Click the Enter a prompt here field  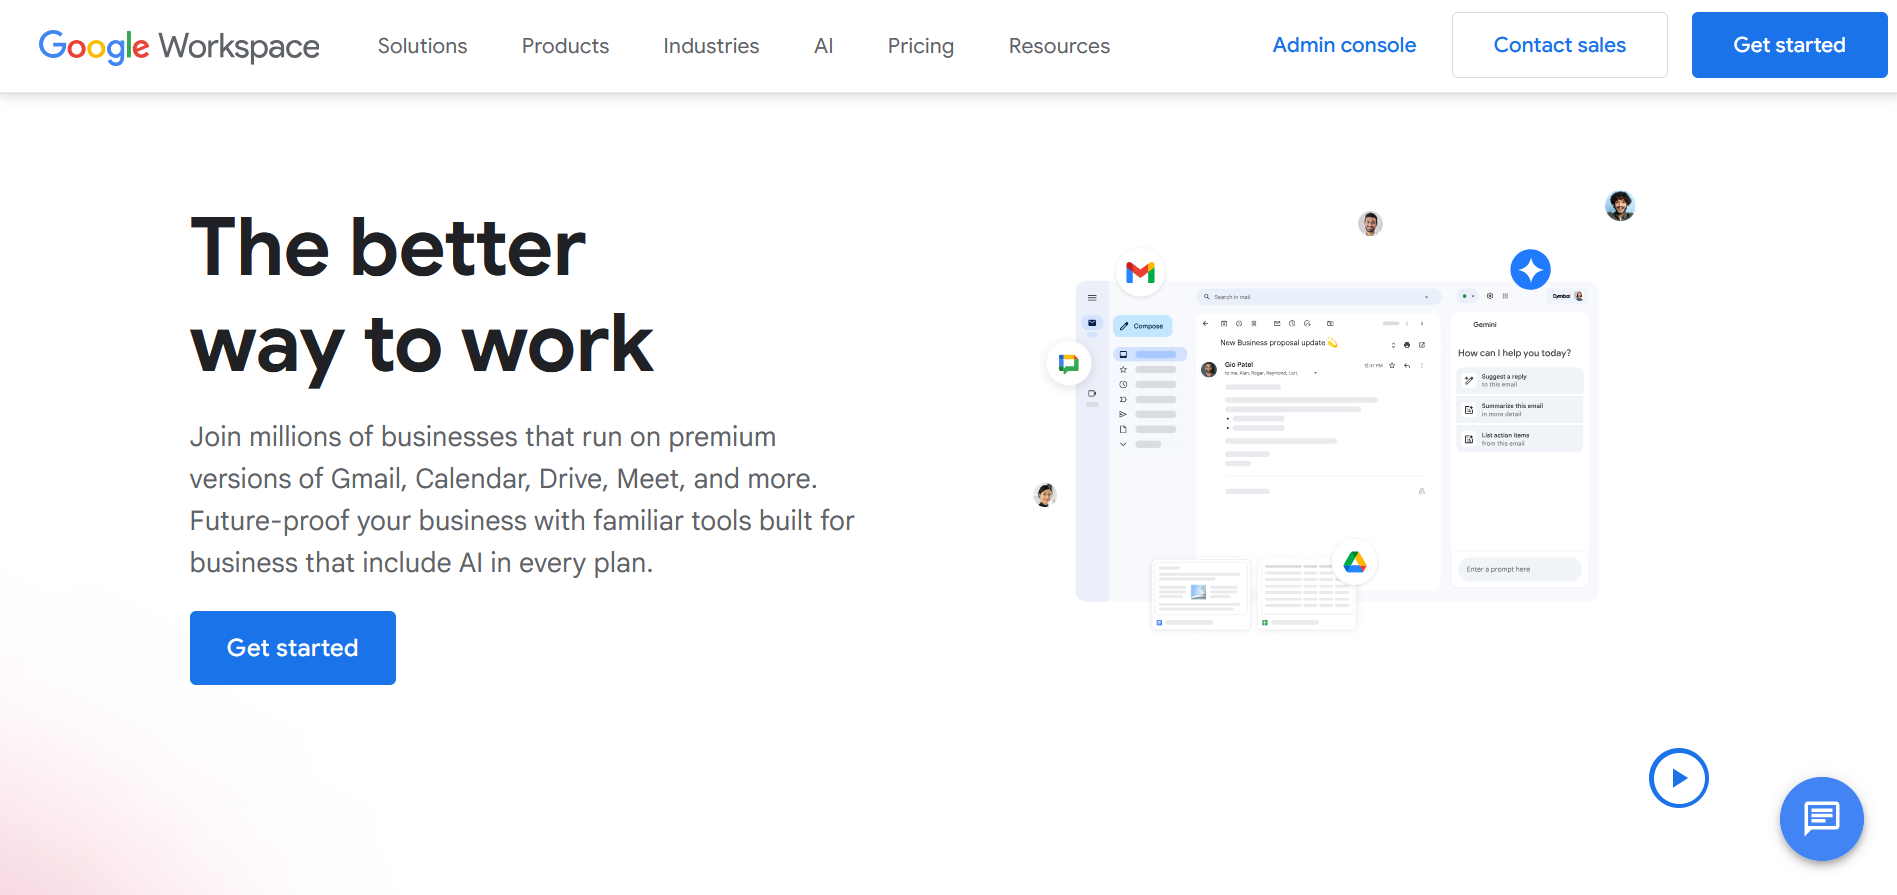(x=1520, y=569)
